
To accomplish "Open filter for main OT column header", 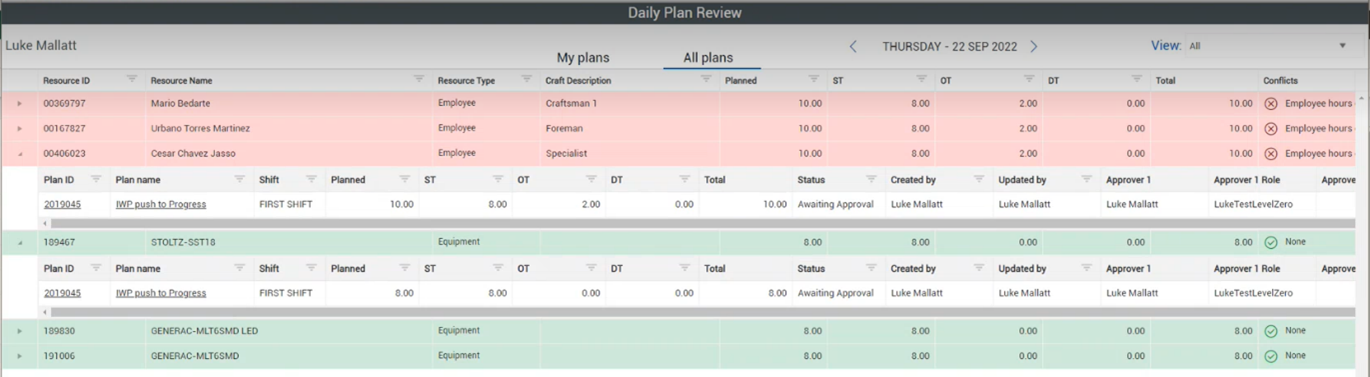I will point(1029,79).
